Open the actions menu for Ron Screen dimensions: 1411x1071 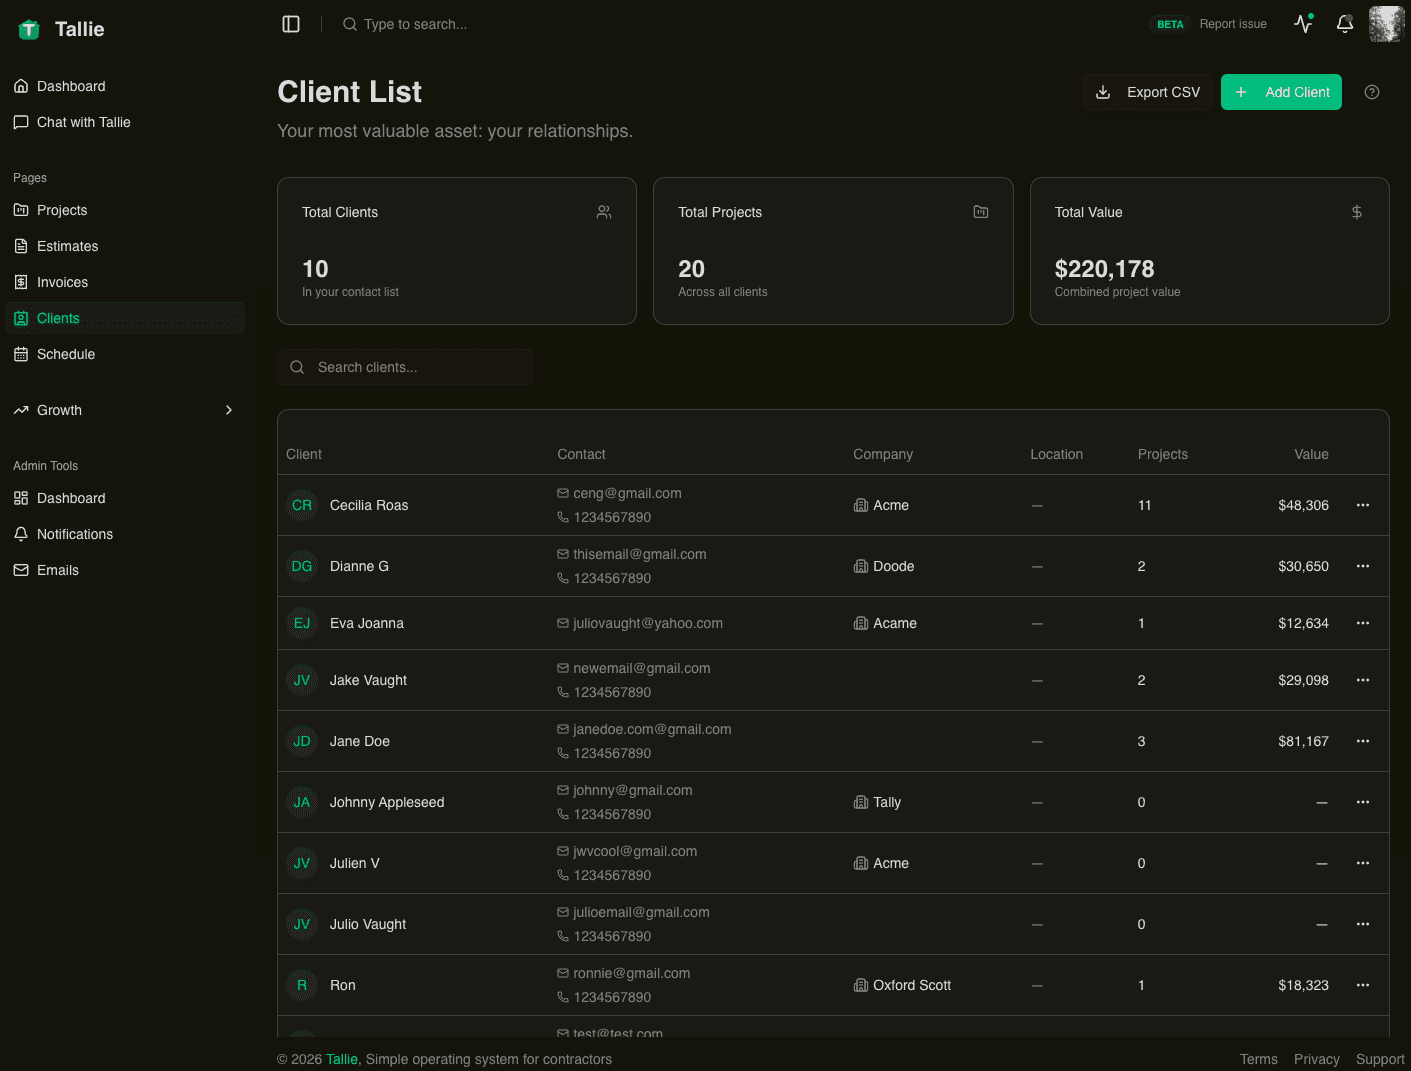coord(1362,985)
